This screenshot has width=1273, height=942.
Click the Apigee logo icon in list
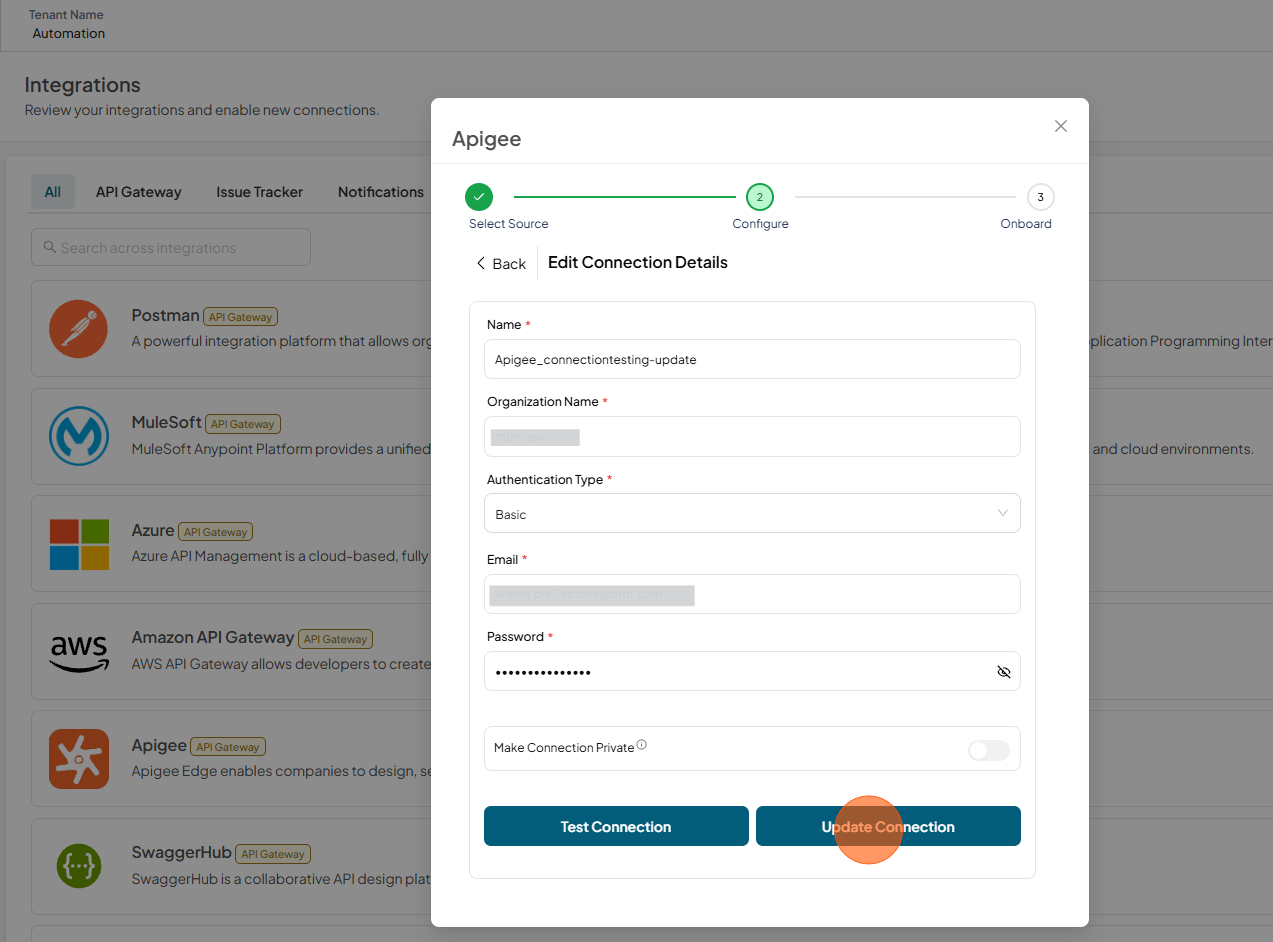pos(79,759)
